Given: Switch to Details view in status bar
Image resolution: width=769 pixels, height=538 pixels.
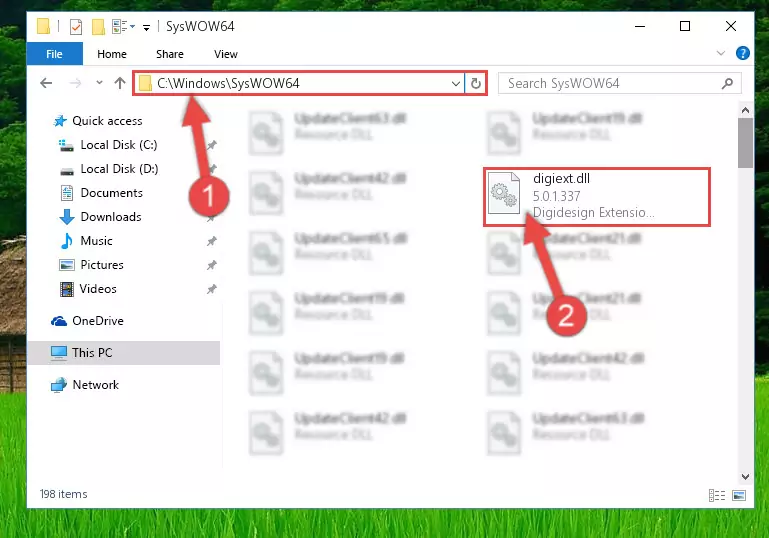Looking at the screenshot, I should (717, 495).
